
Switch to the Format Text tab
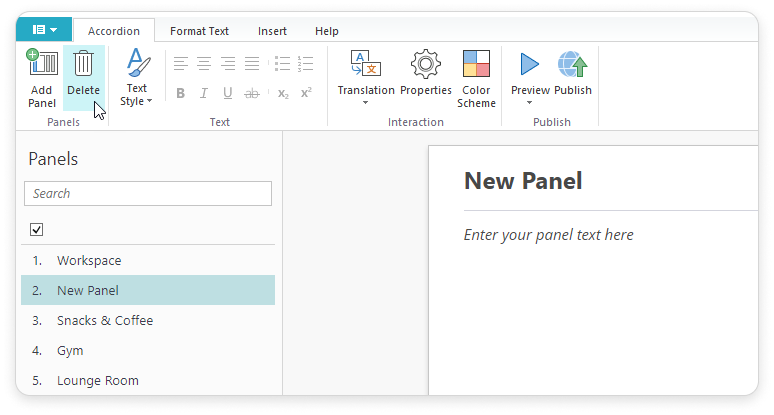coord(199,31)
